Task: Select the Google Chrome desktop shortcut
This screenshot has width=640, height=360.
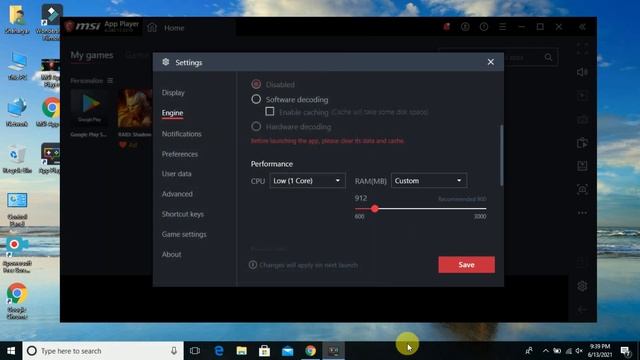Action: coord(17,300)
